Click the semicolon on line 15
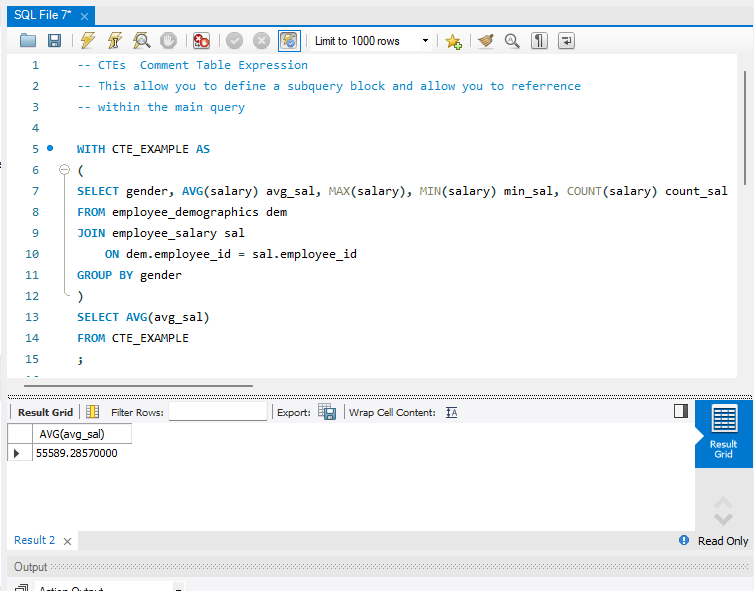Image resolution: width=754 pixels, height=591 pixels. tap(80, 360)
